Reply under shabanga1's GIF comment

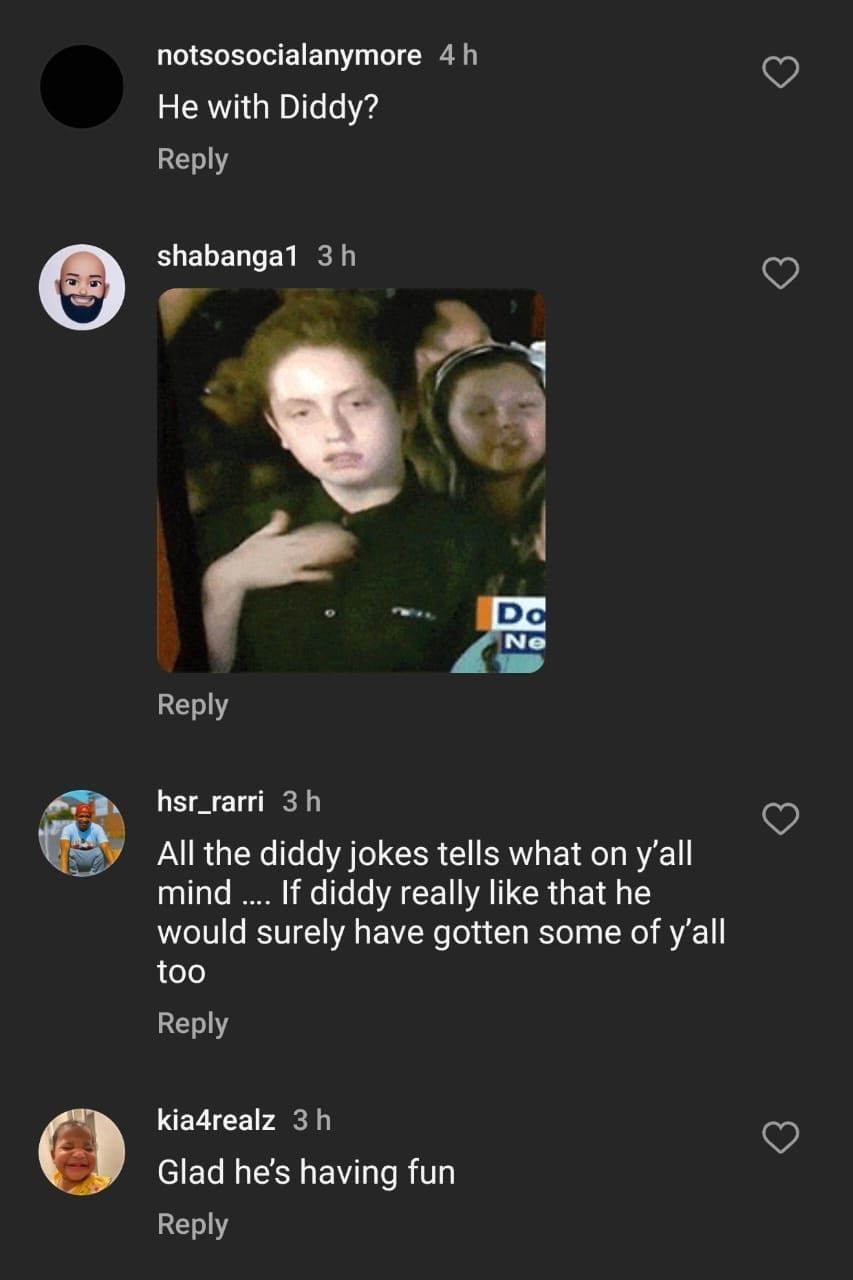pos(193,705)
